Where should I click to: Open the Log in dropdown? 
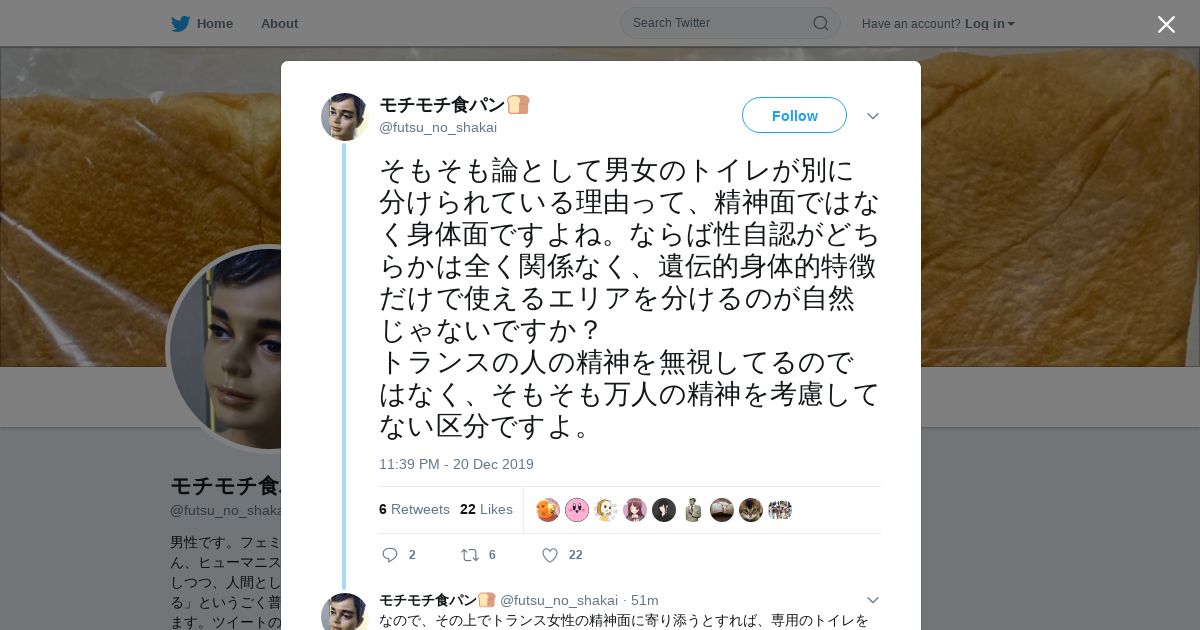[x=990, y=24]
